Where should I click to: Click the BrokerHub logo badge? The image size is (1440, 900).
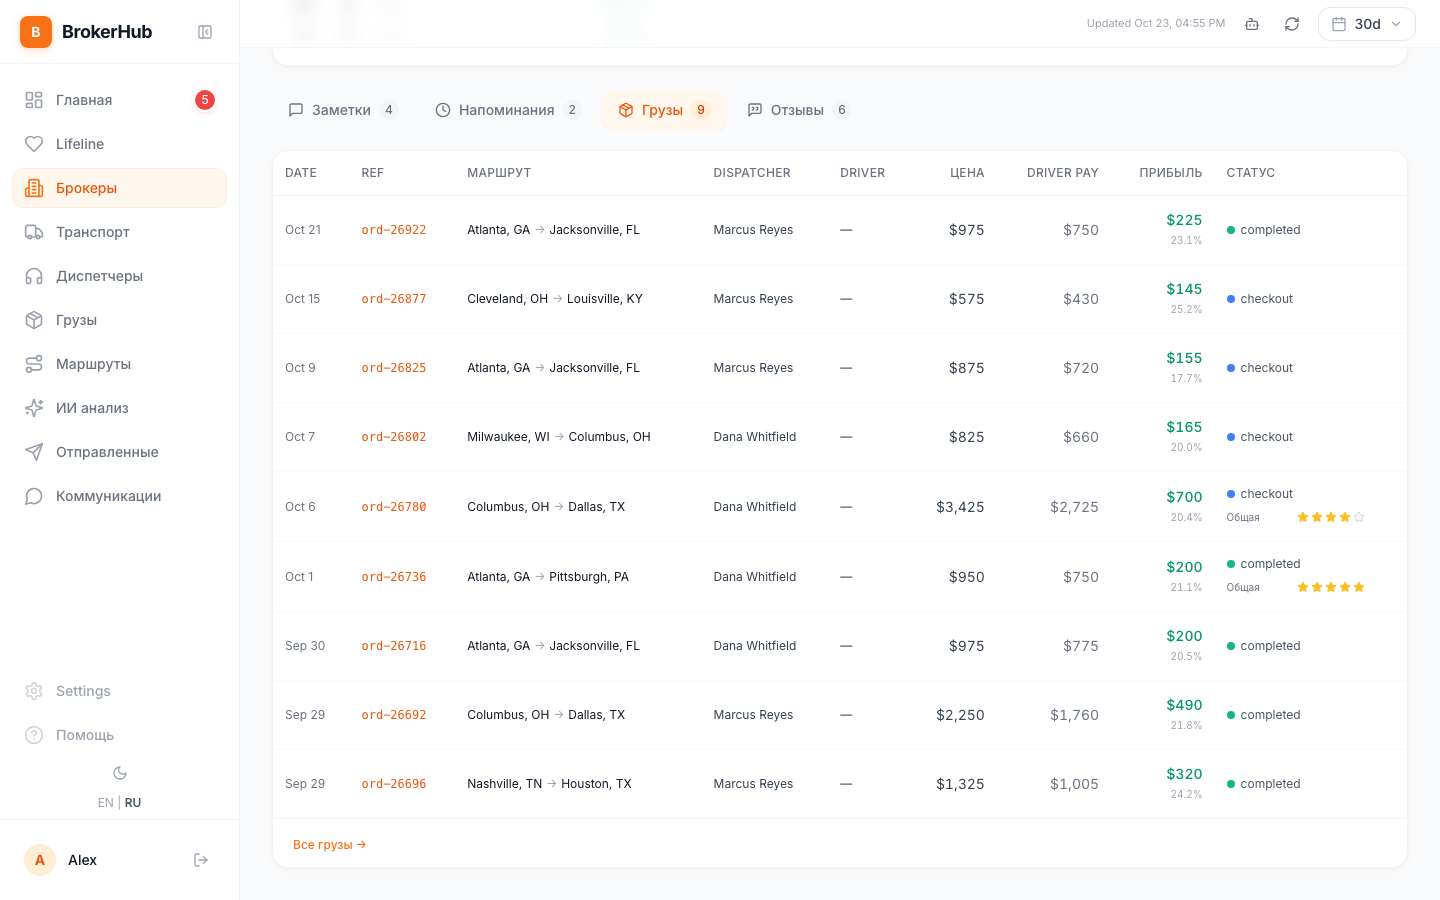coord(36,32)
